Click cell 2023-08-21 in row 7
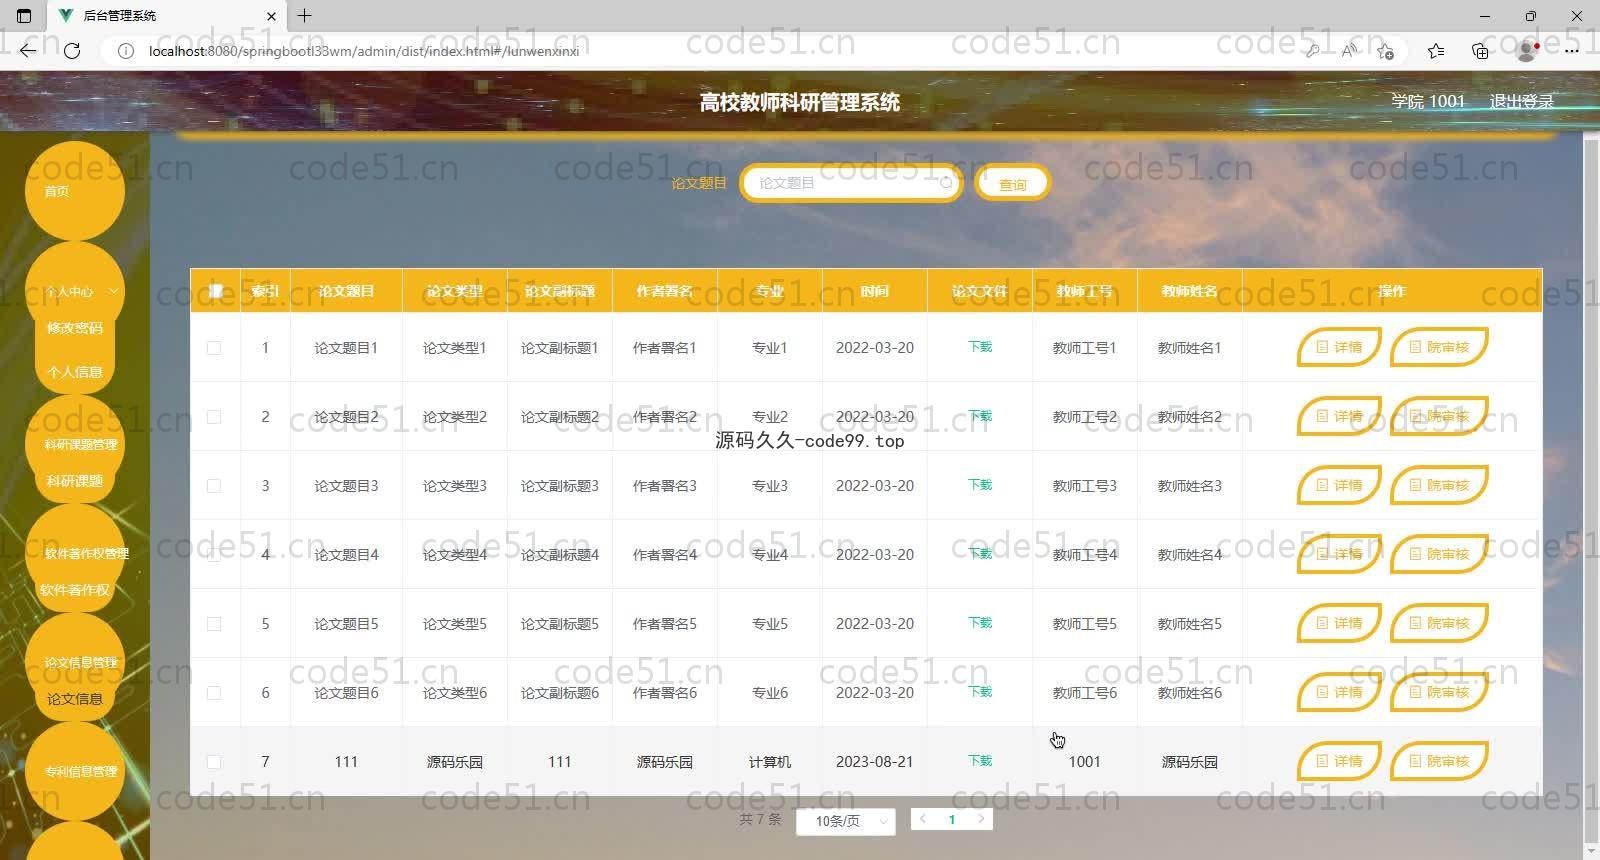The height and width of the screenshot is (860, 1600). (x=875, y=762)
